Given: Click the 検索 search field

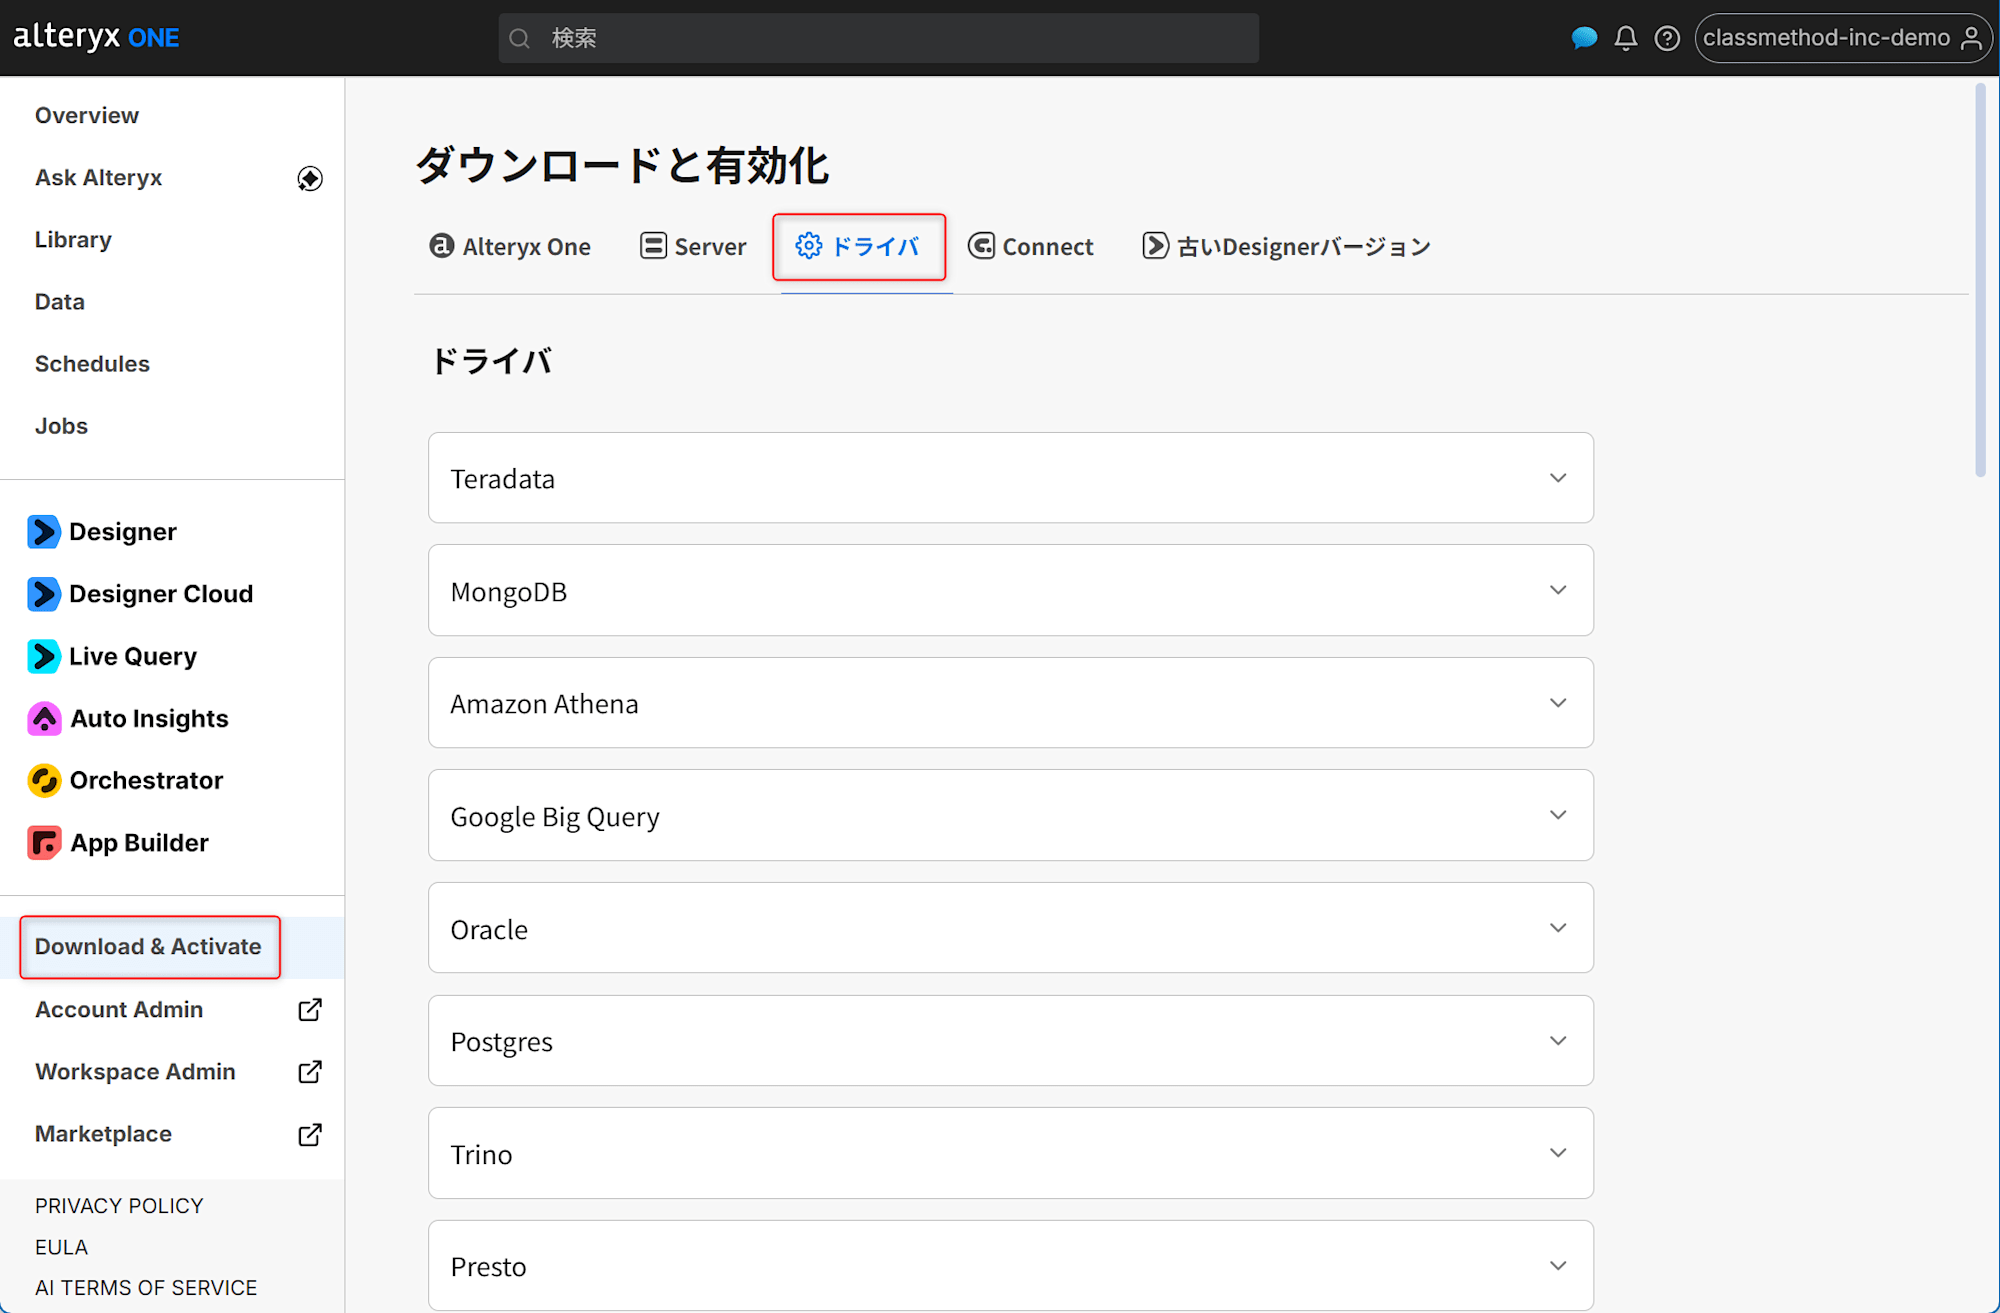Looking at the screenshot, I should point(878,38).
